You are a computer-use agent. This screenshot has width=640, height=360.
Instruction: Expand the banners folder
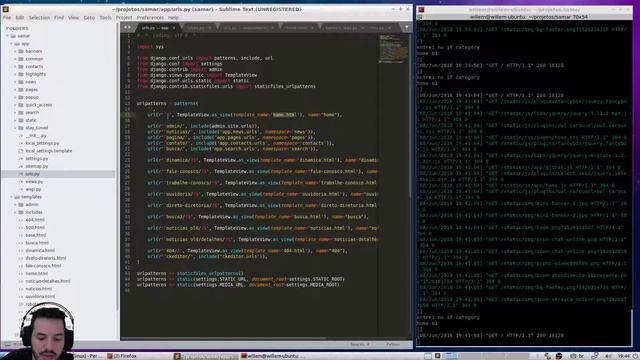click(x=16, y=51)
